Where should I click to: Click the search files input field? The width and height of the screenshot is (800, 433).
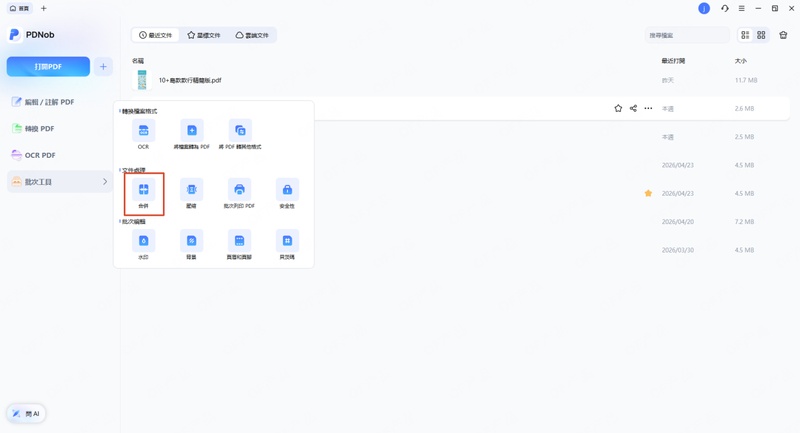point(687,35)
